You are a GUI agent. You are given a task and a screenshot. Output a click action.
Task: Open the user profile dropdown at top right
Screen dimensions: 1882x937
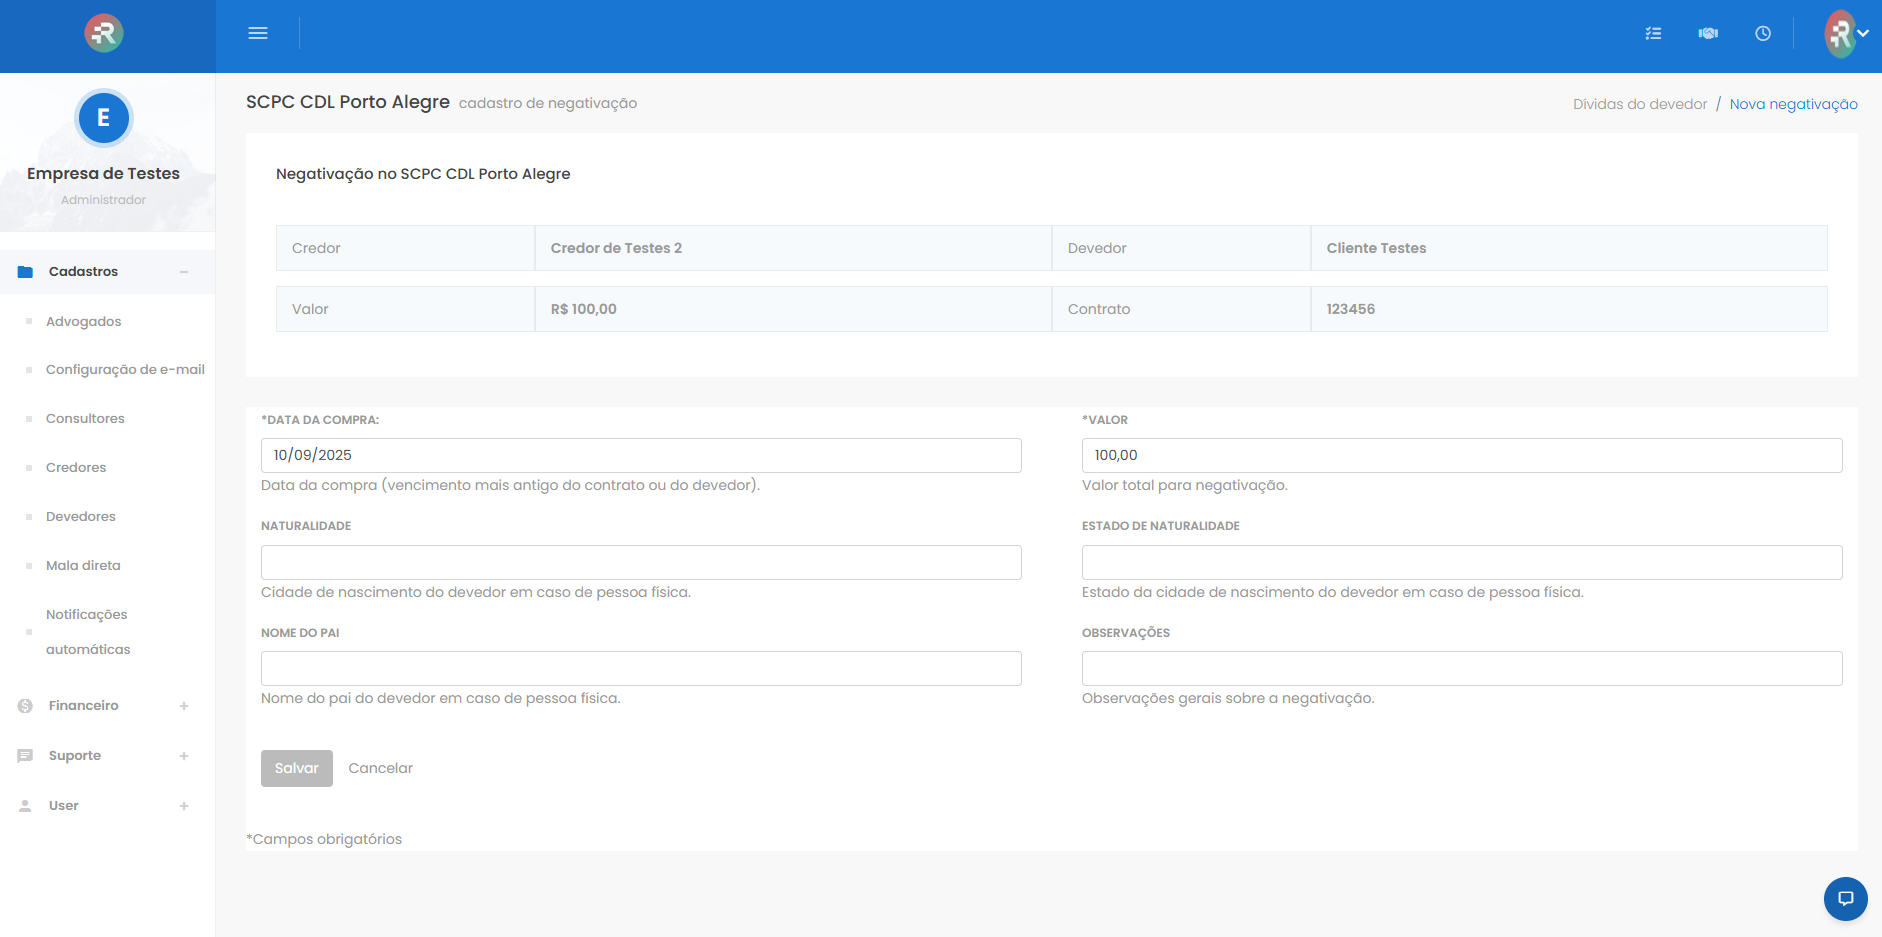(x=1845, y=33)
